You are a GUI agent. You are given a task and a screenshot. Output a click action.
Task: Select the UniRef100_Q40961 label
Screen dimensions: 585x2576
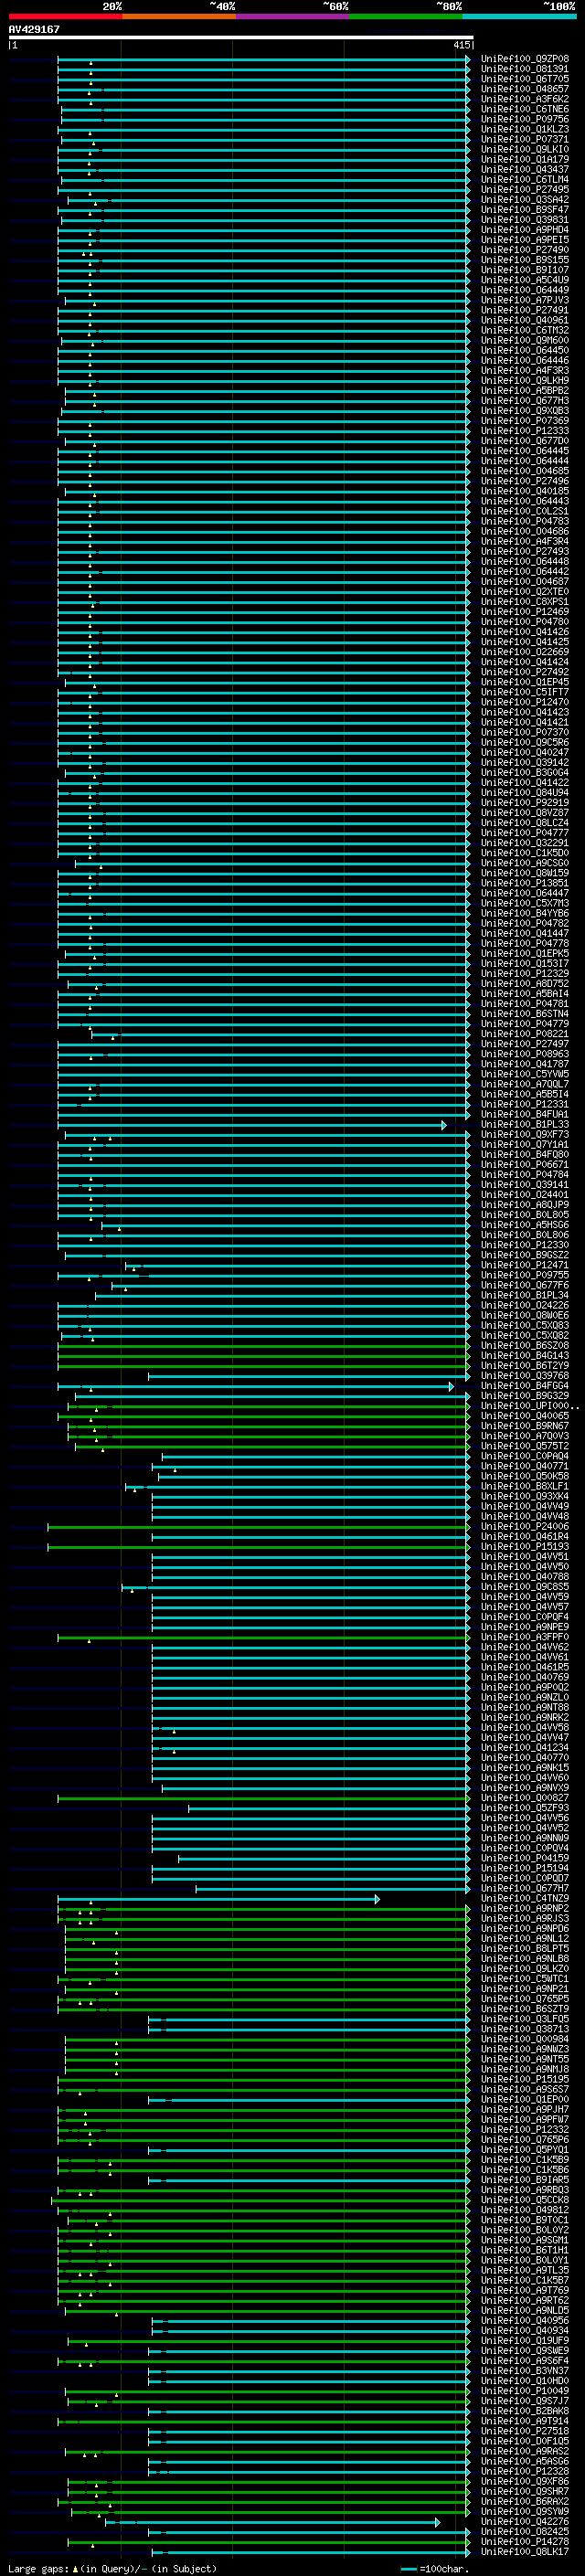[524, 320]
